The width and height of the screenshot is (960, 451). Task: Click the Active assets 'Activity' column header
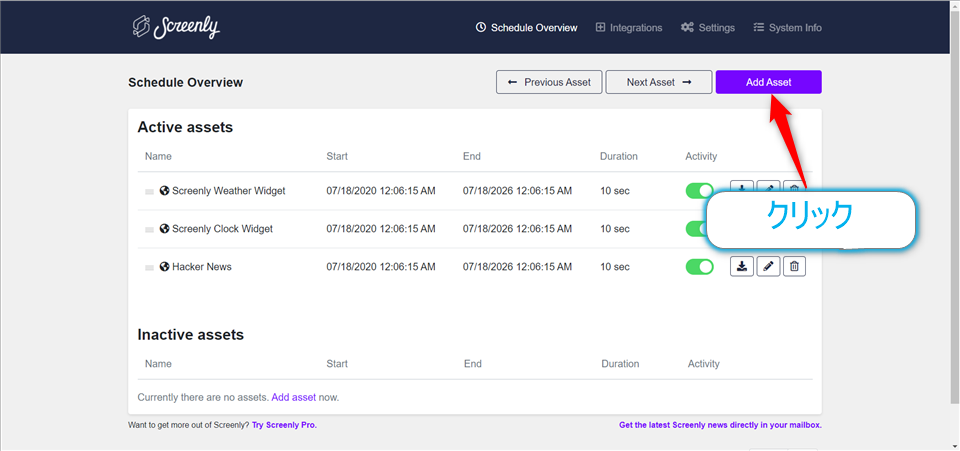point(701,156)
